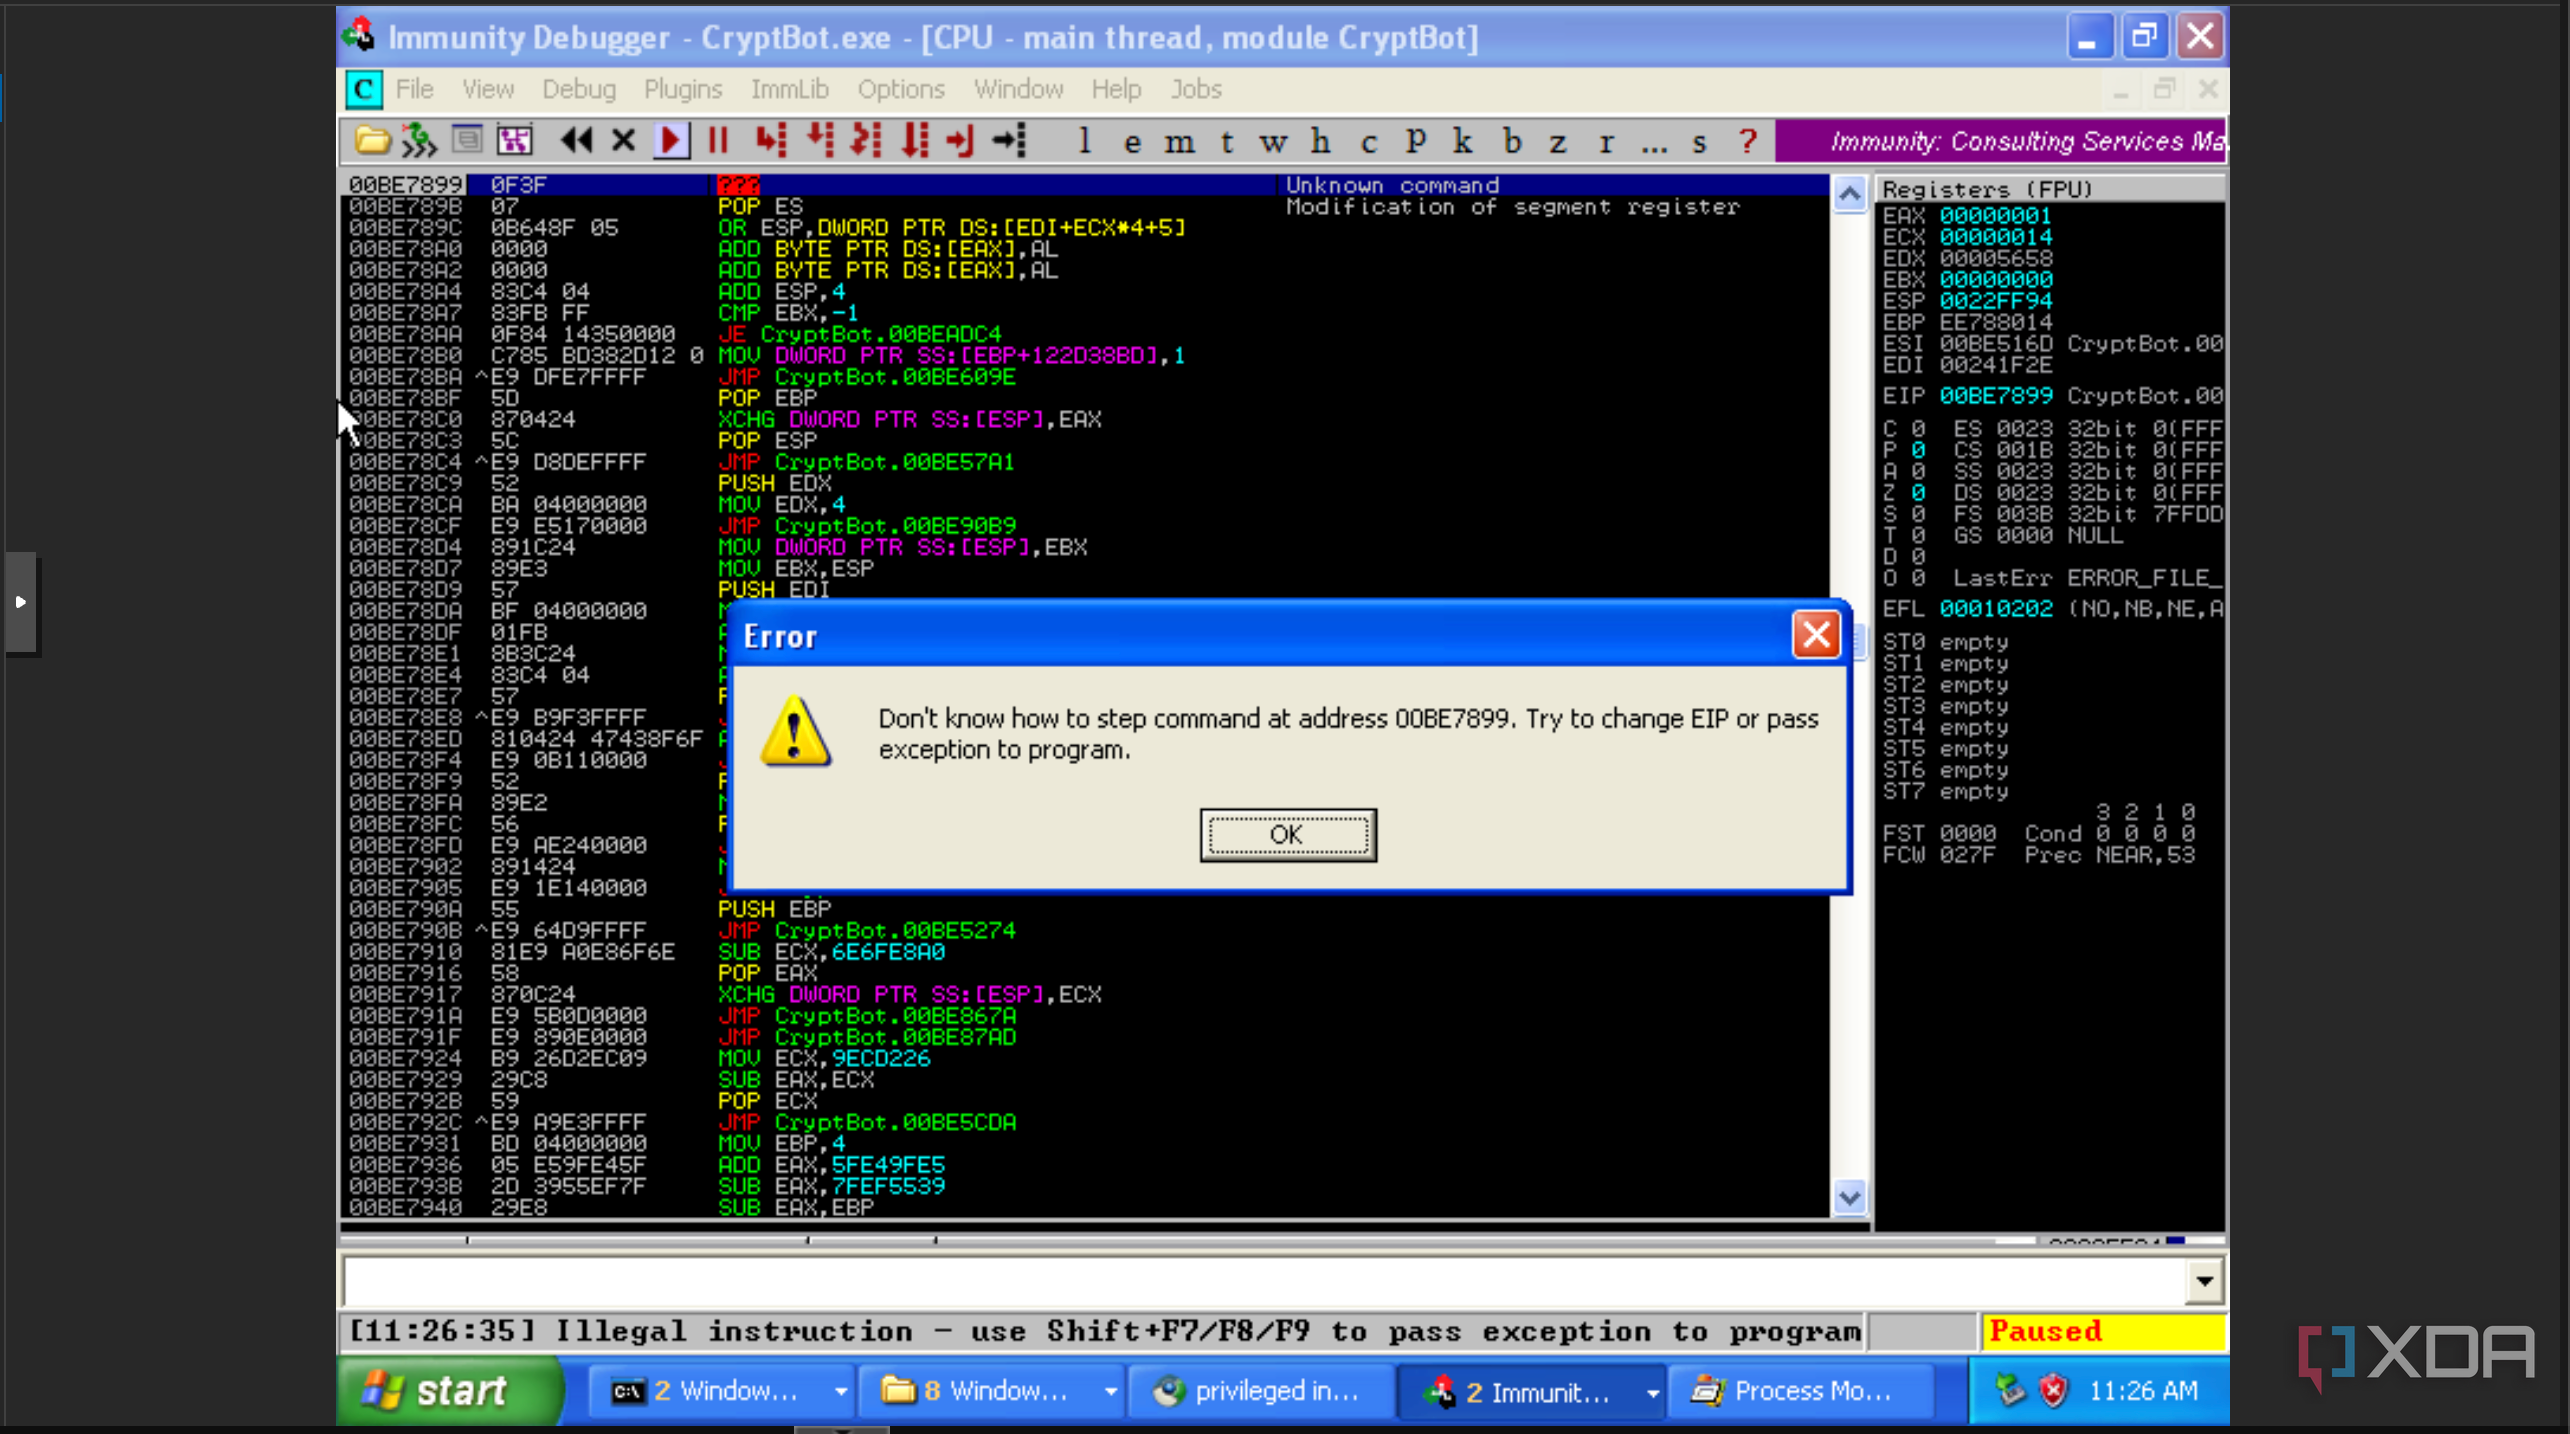Click the red question mark help icon
Viewport: 2570px width, 1434px height.
[1747, 141]
